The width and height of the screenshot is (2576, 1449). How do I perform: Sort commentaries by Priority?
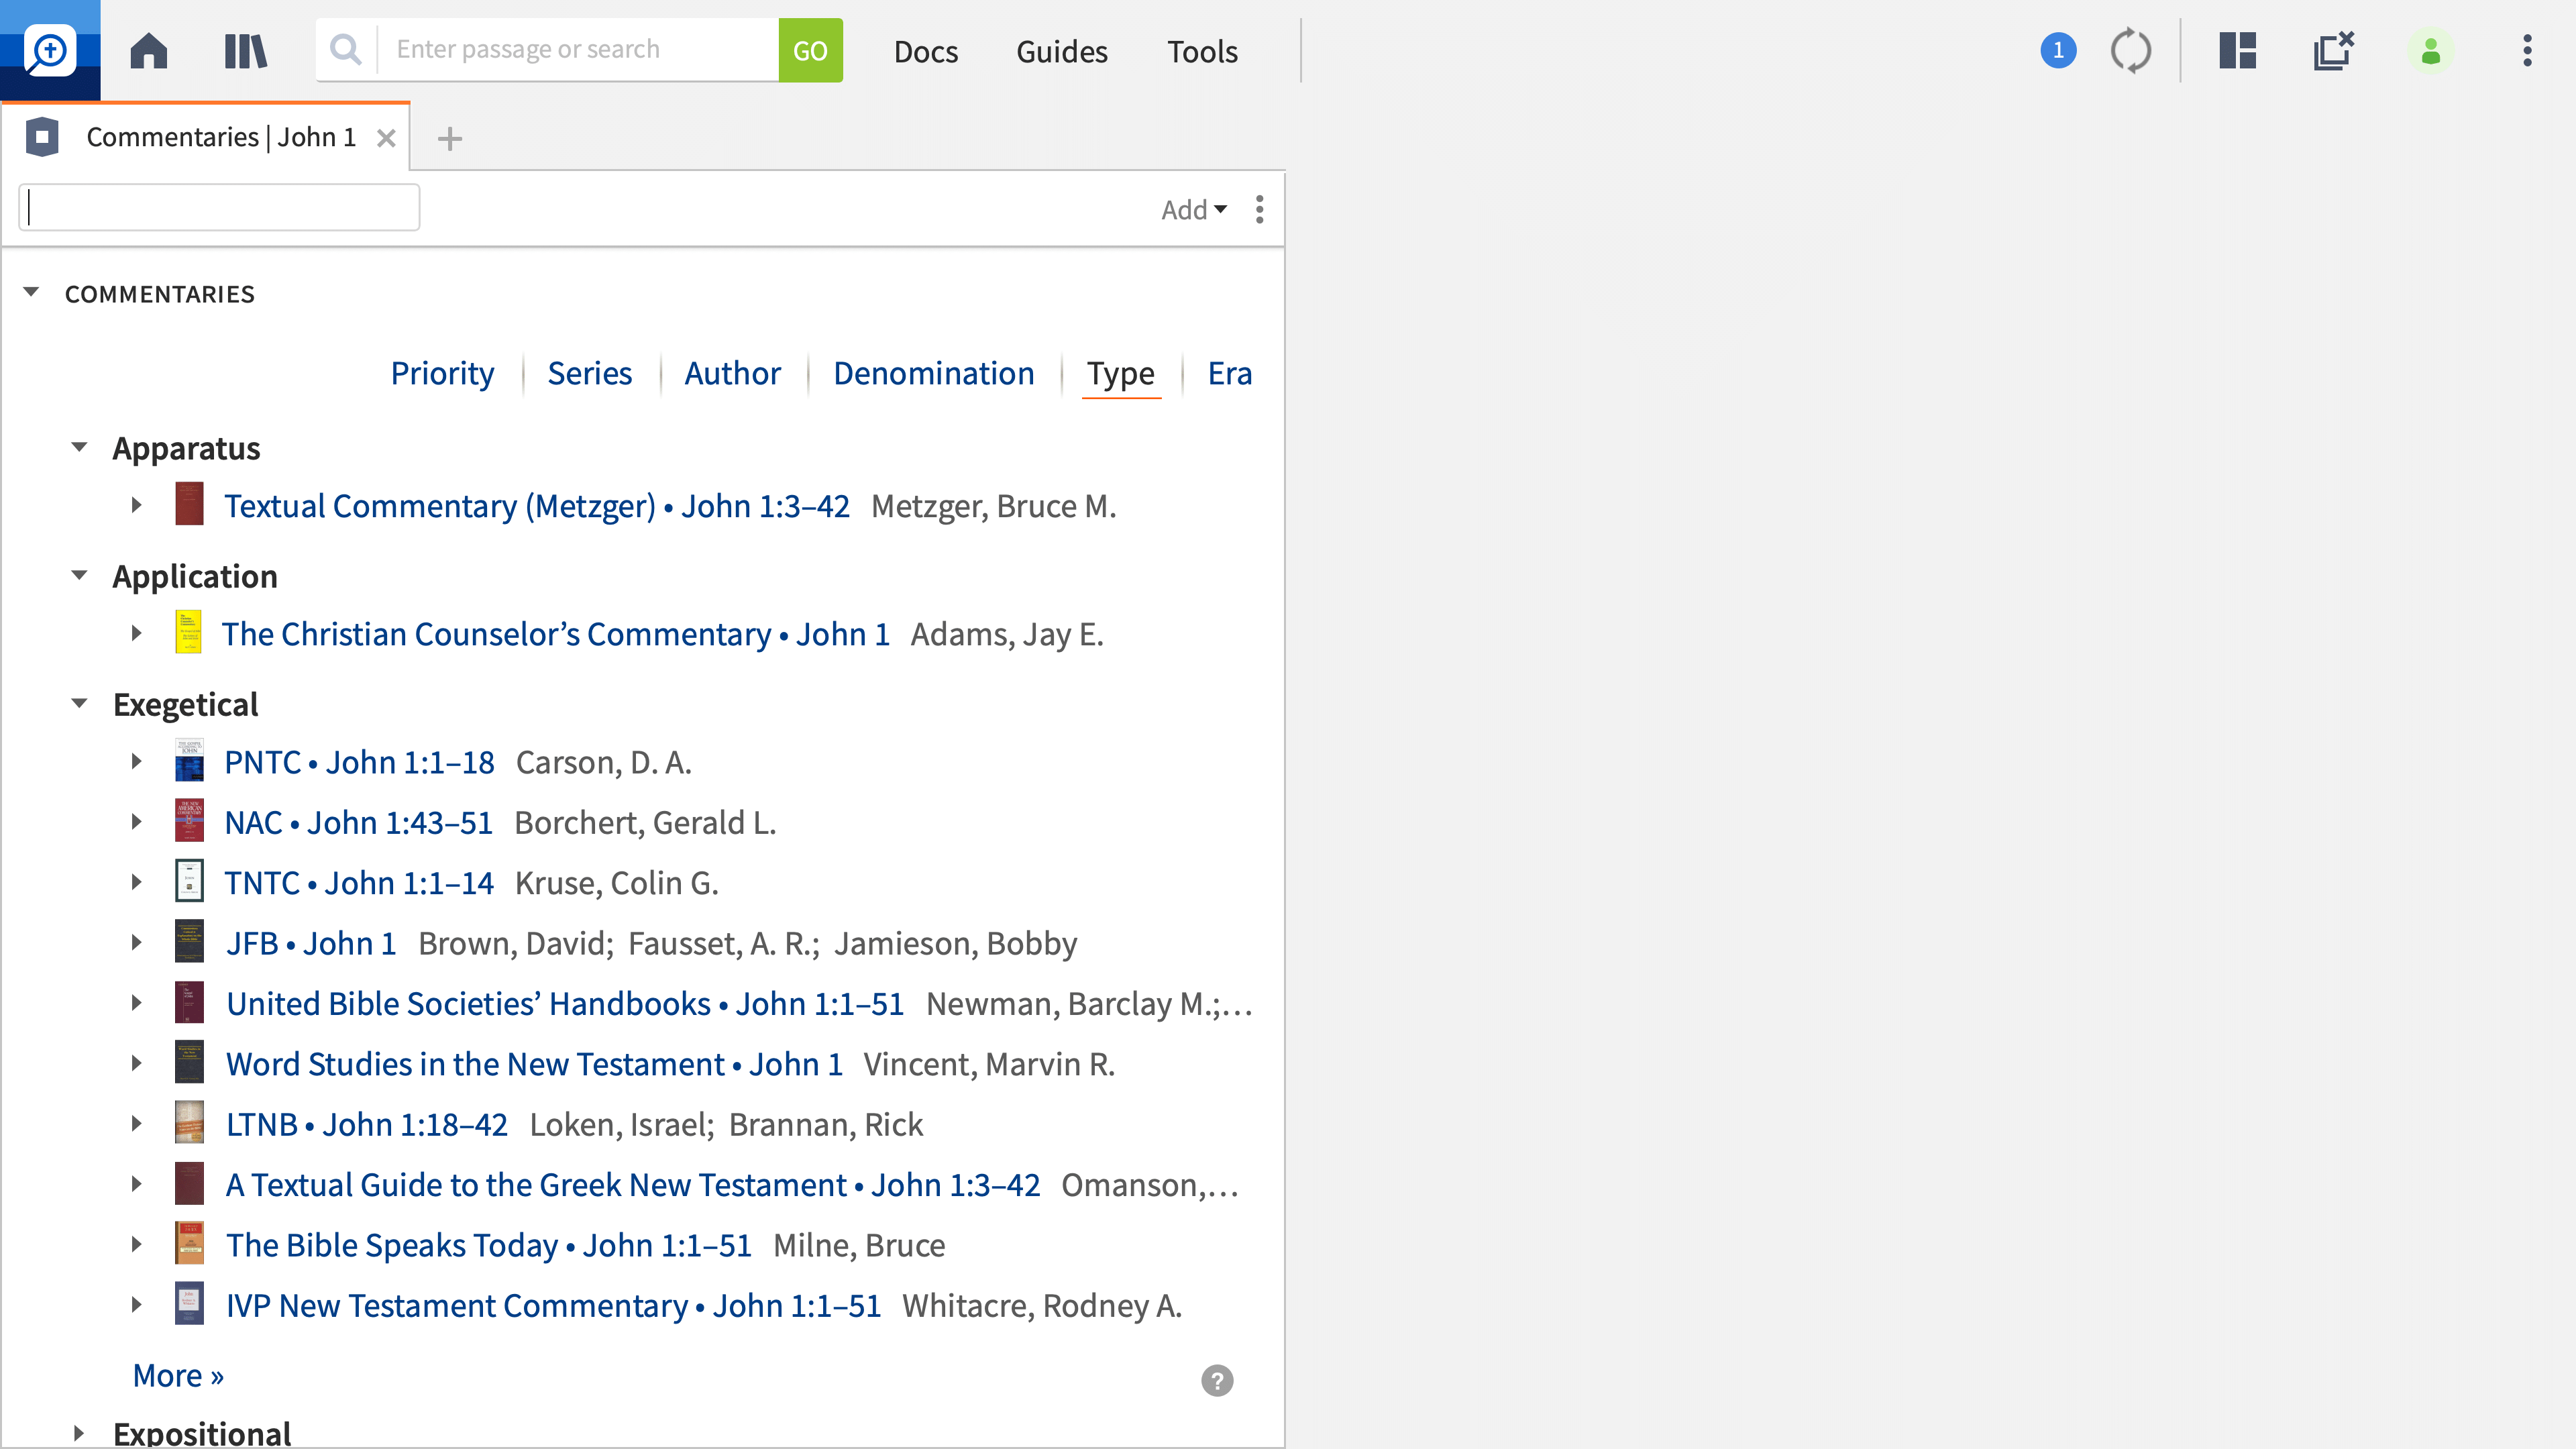pos(442,373)
